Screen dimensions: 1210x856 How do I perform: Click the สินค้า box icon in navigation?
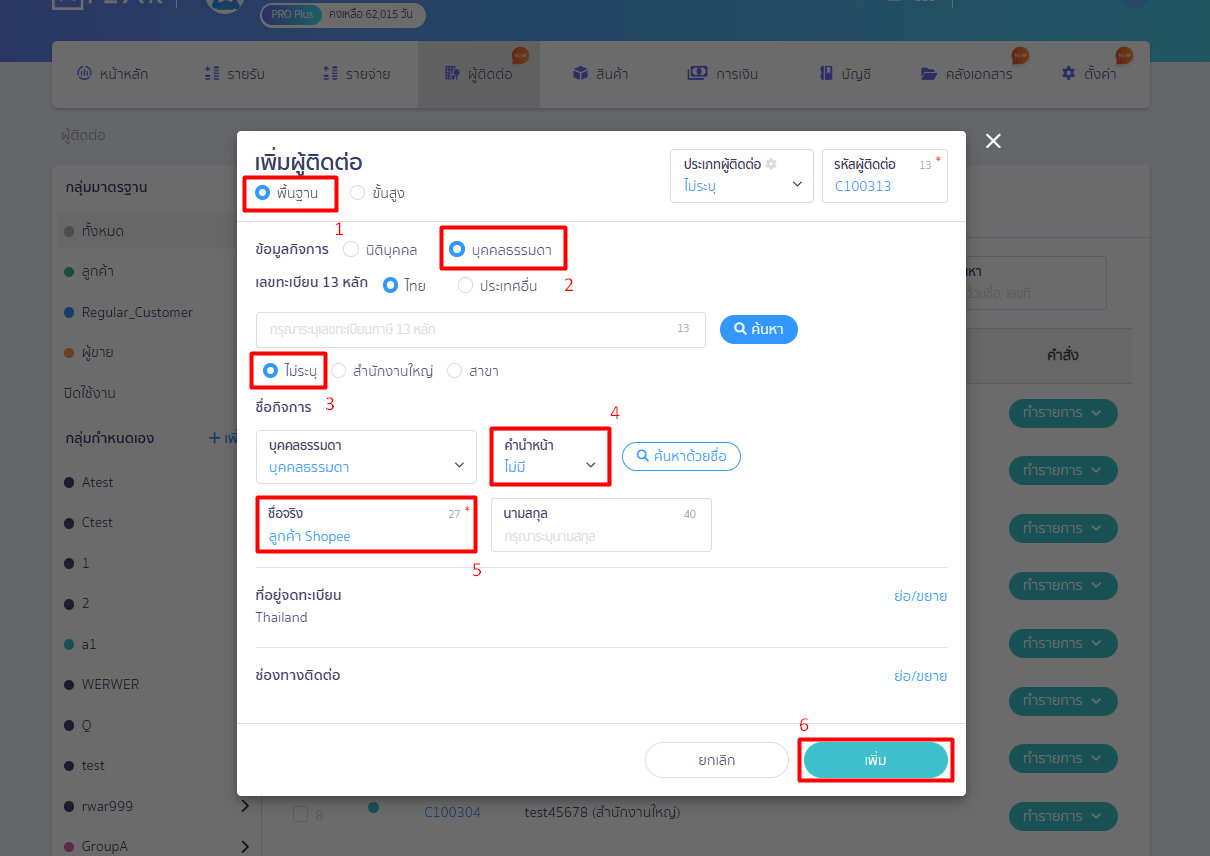[x=580, y=73]
